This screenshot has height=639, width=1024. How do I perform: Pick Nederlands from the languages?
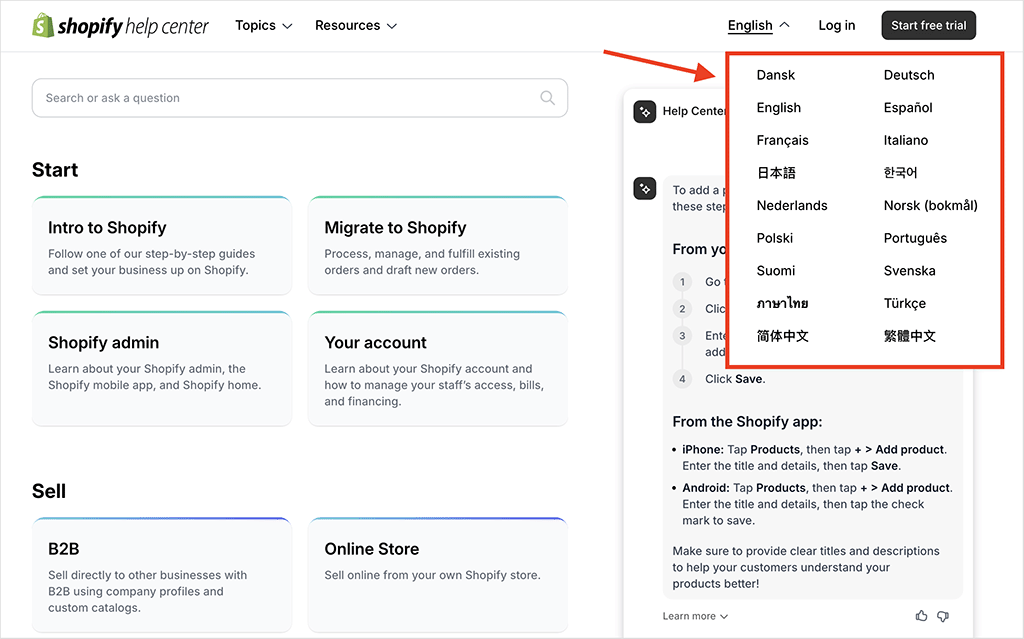coord(792,206)
